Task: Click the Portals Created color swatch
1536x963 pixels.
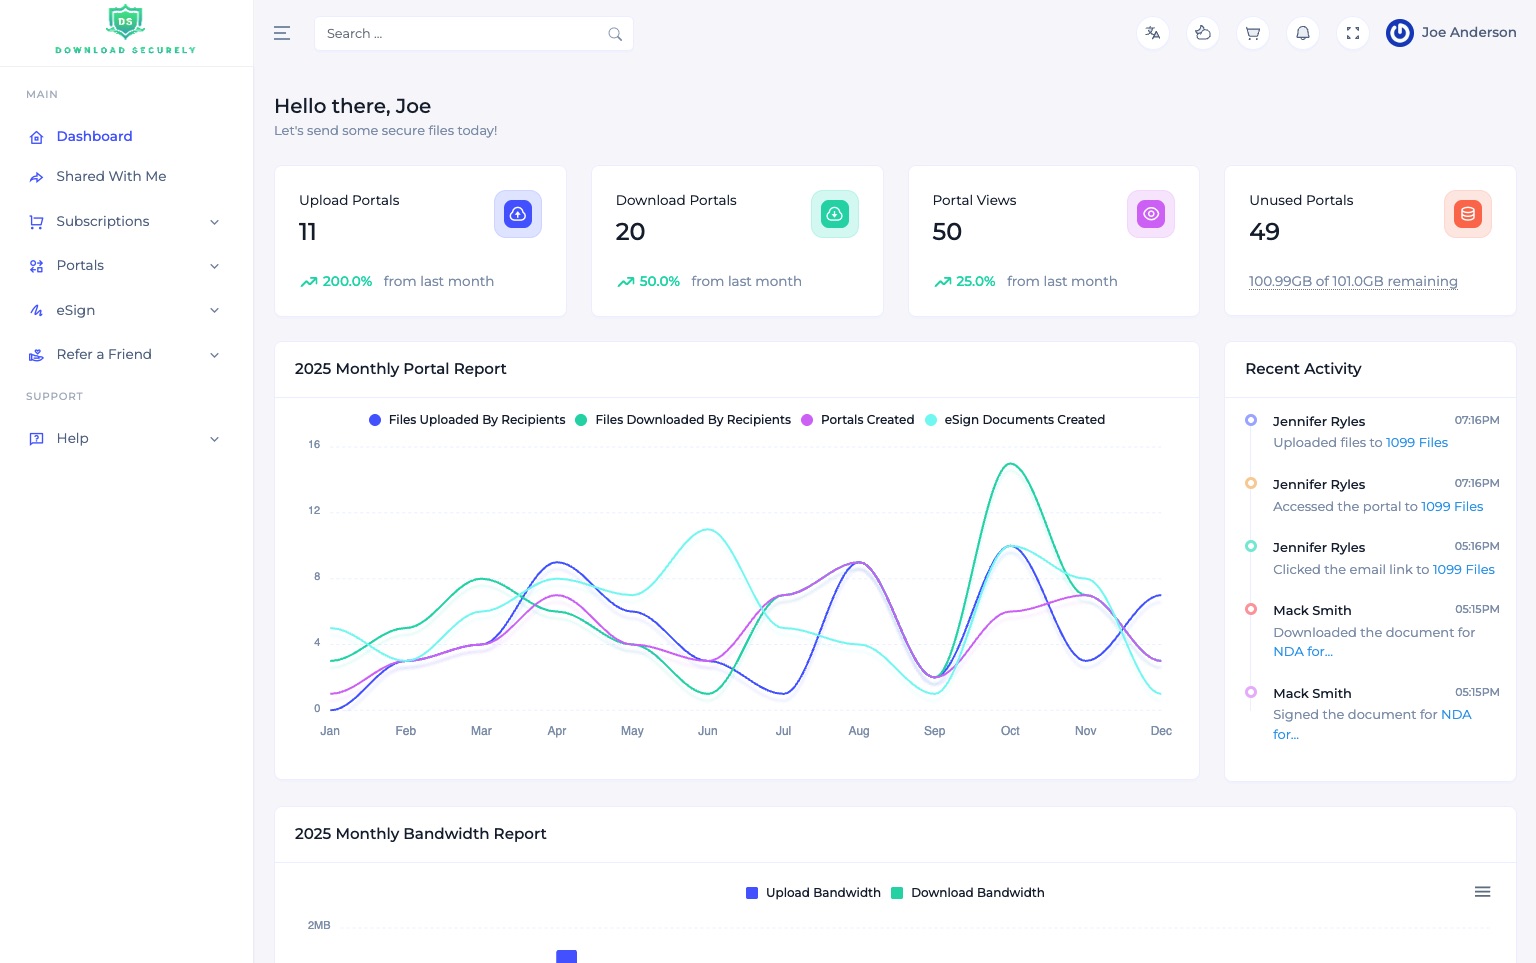Action: [807, 420]
